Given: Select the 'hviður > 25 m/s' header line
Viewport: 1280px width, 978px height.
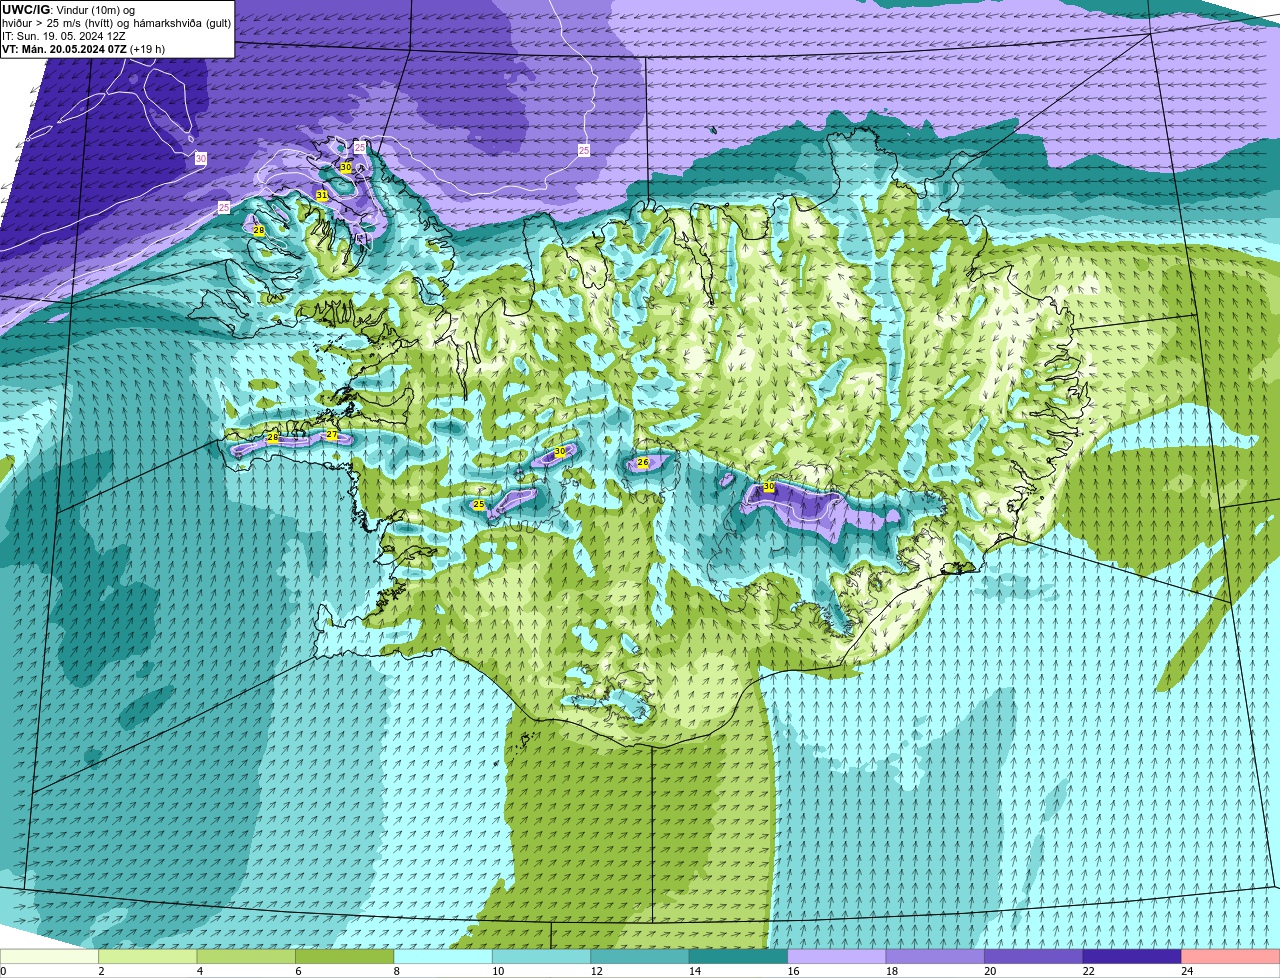Looking at the screenshot, I should [x=116, y=23].
